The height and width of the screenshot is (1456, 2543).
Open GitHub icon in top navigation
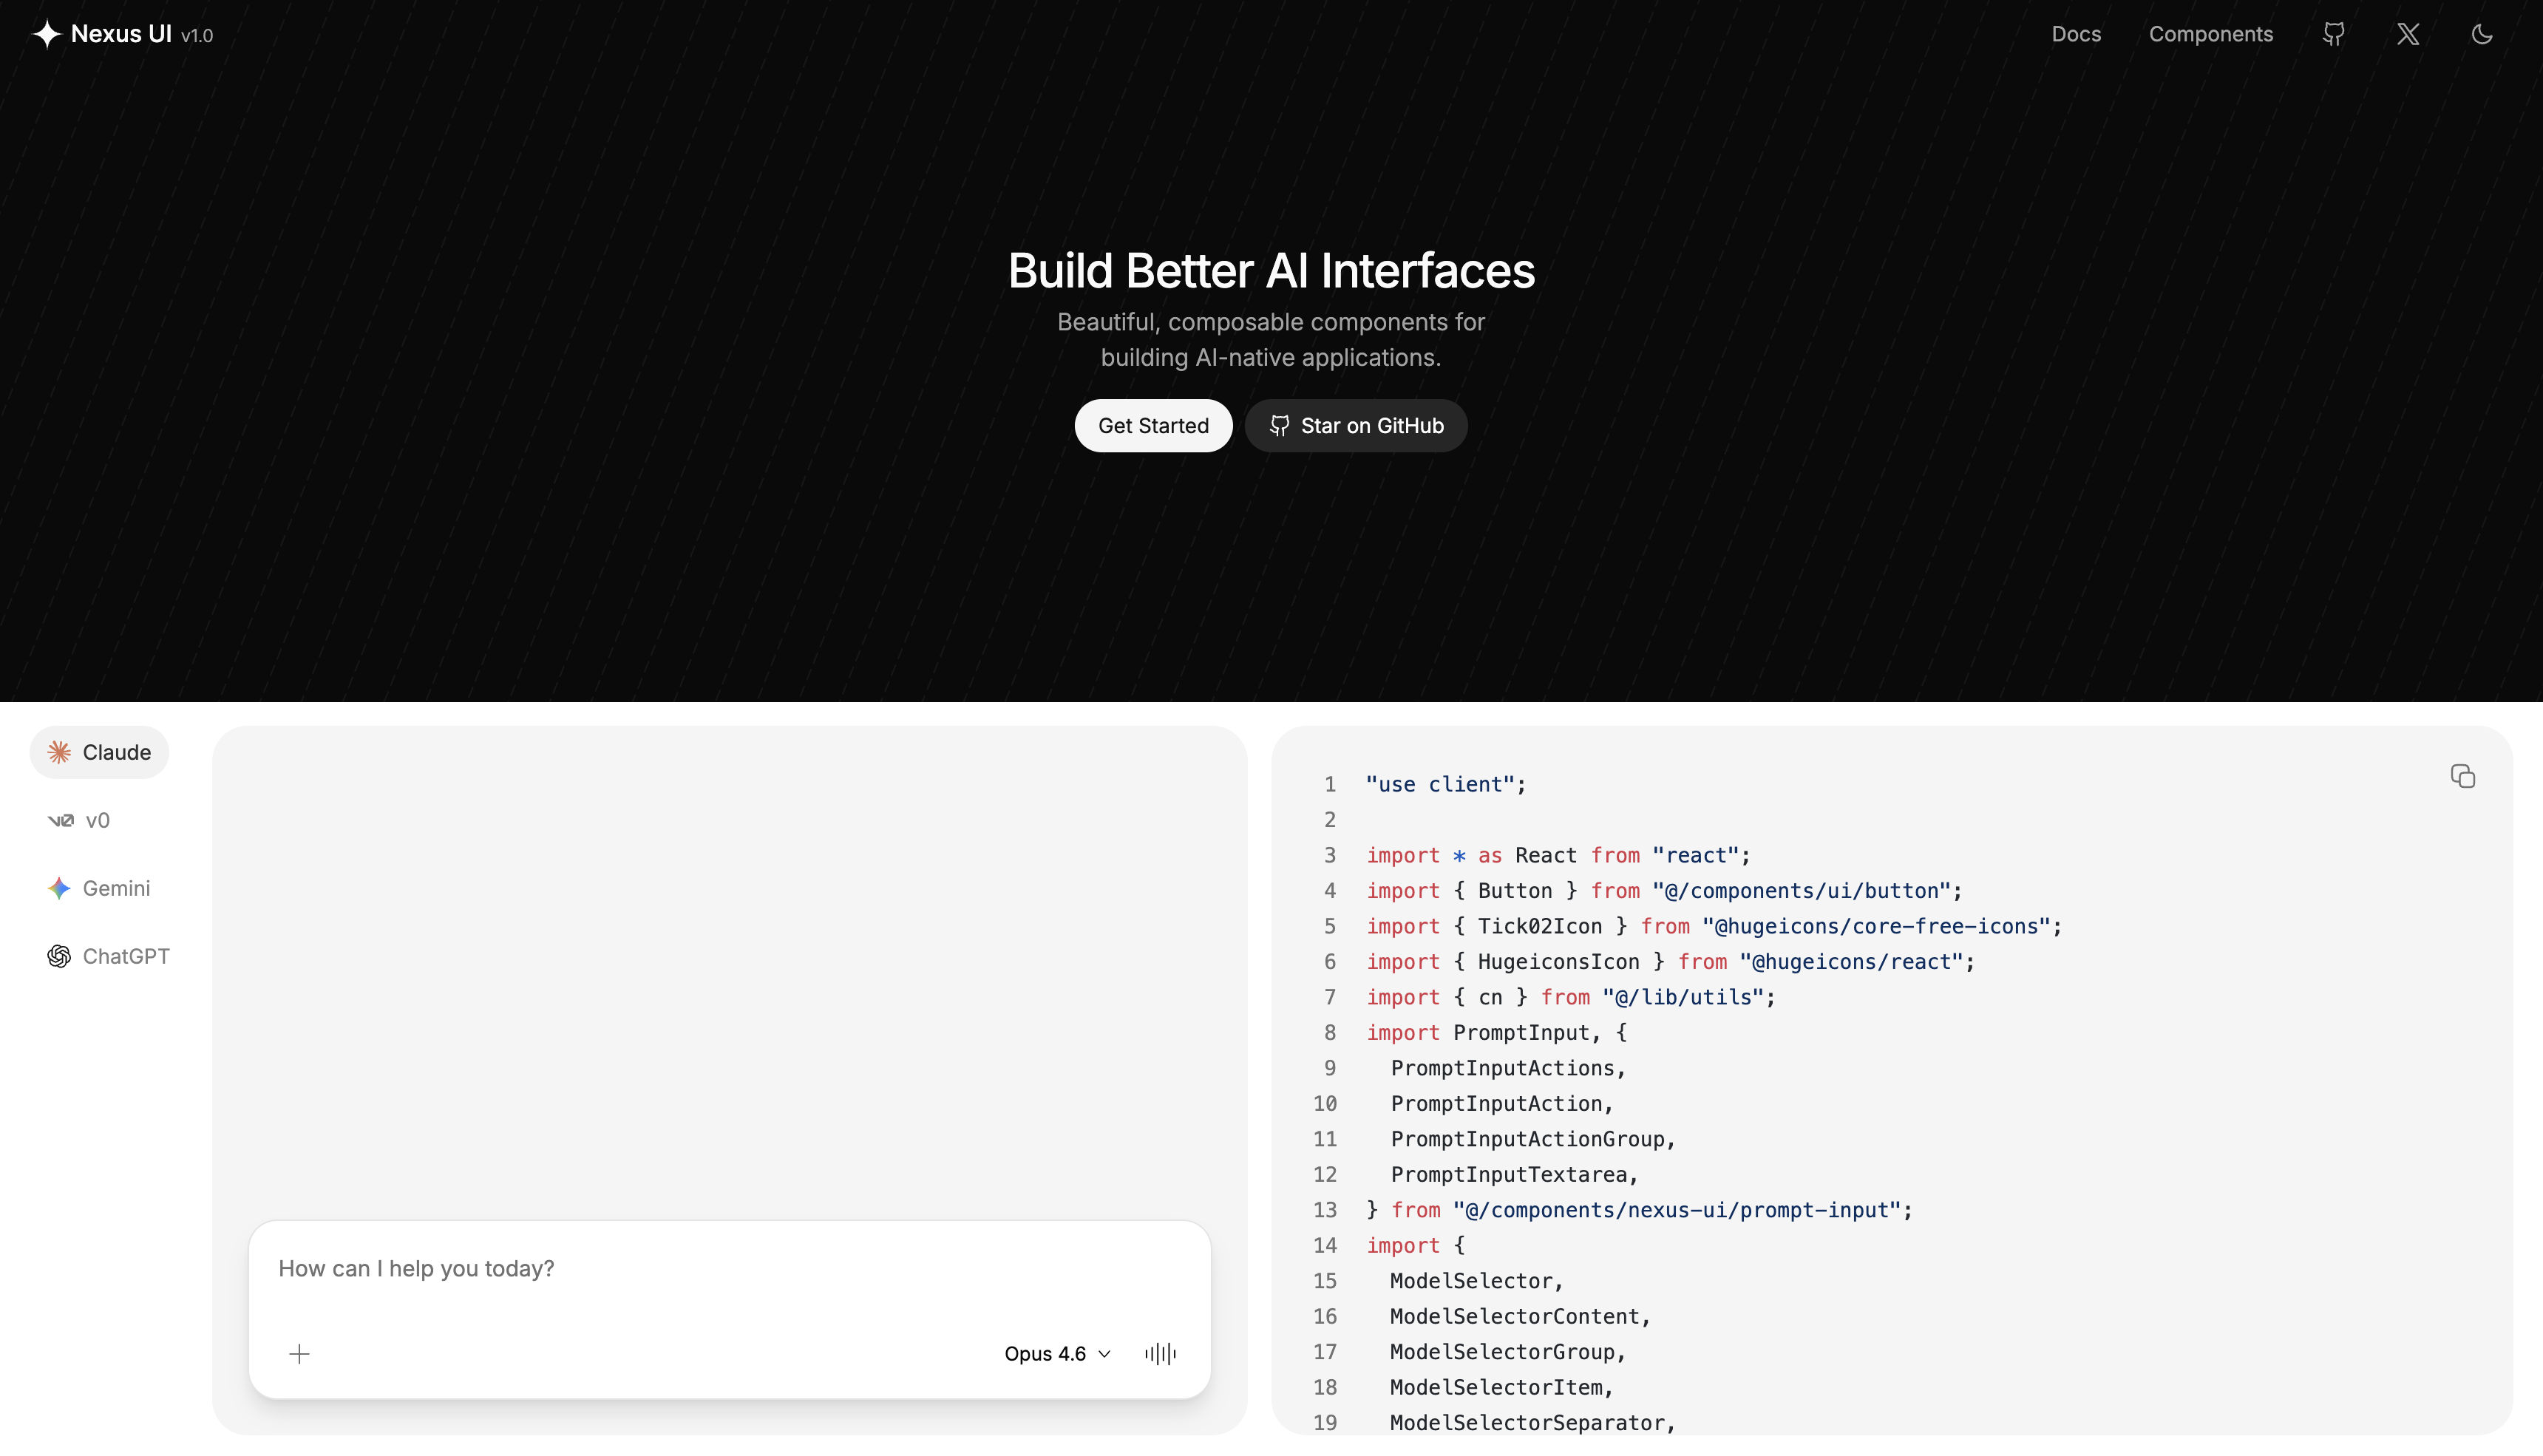[x=2333, y=35]
